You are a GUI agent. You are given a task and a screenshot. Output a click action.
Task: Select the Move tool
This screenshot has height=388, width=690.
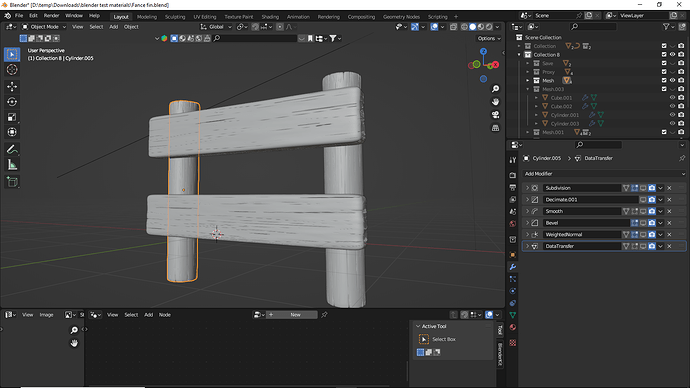tap(12, 87)
